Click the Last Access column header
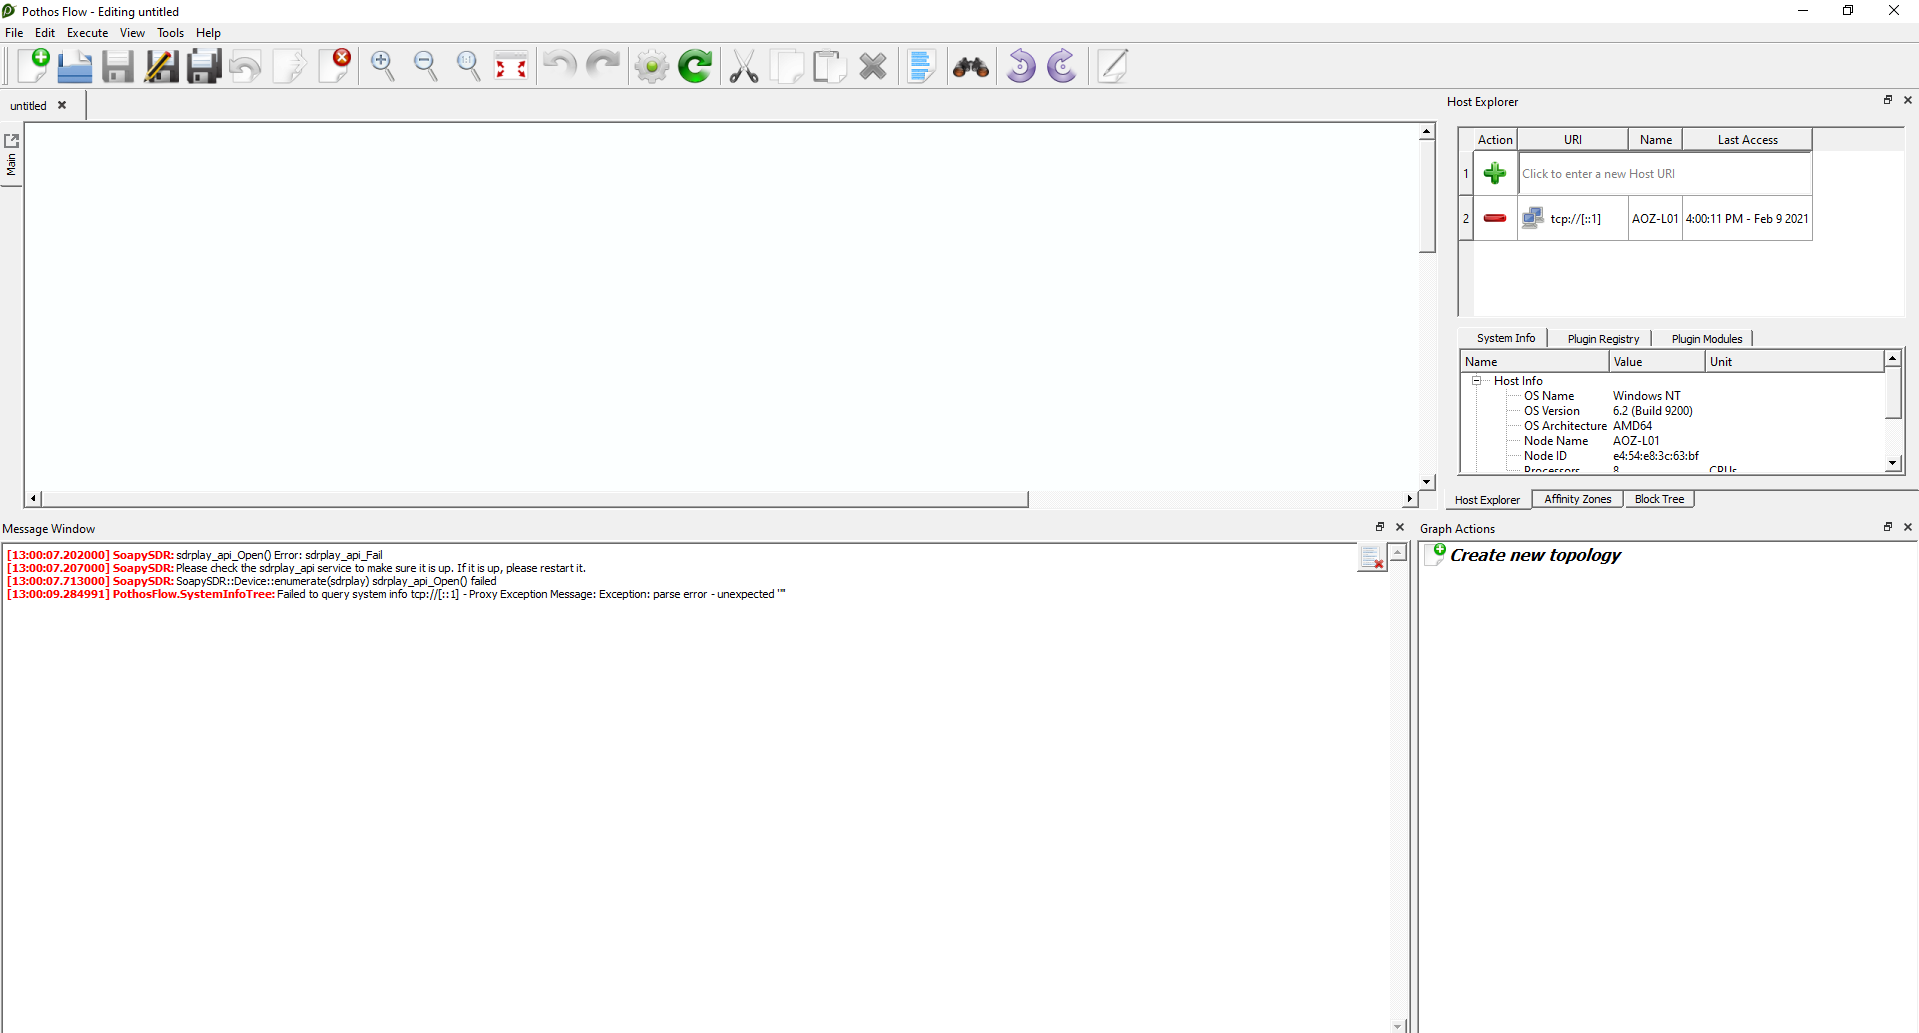Viewport: 1919px width, 1033px height. [x=1747, y=140]
